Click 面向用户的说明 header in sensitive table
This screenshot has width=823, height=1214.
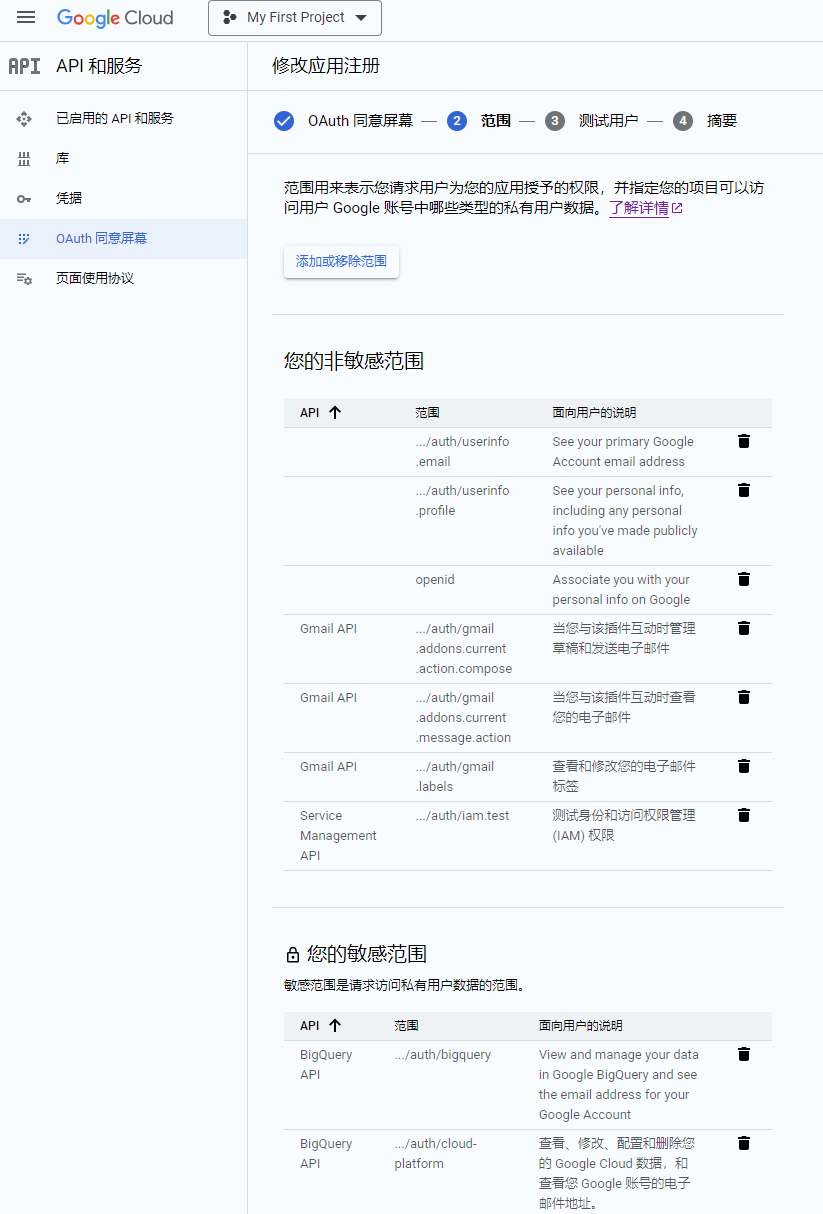coord(580,1025)
